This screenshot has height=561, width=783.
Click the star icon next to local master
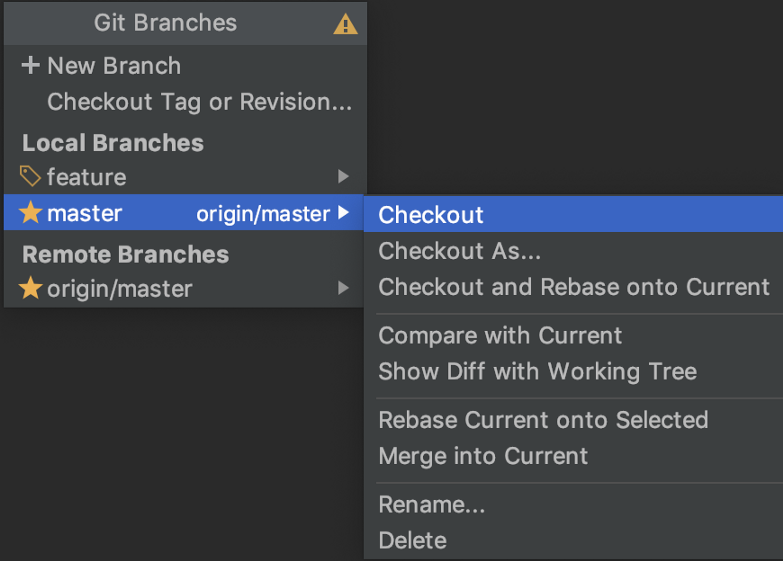(x=31, y=213)
